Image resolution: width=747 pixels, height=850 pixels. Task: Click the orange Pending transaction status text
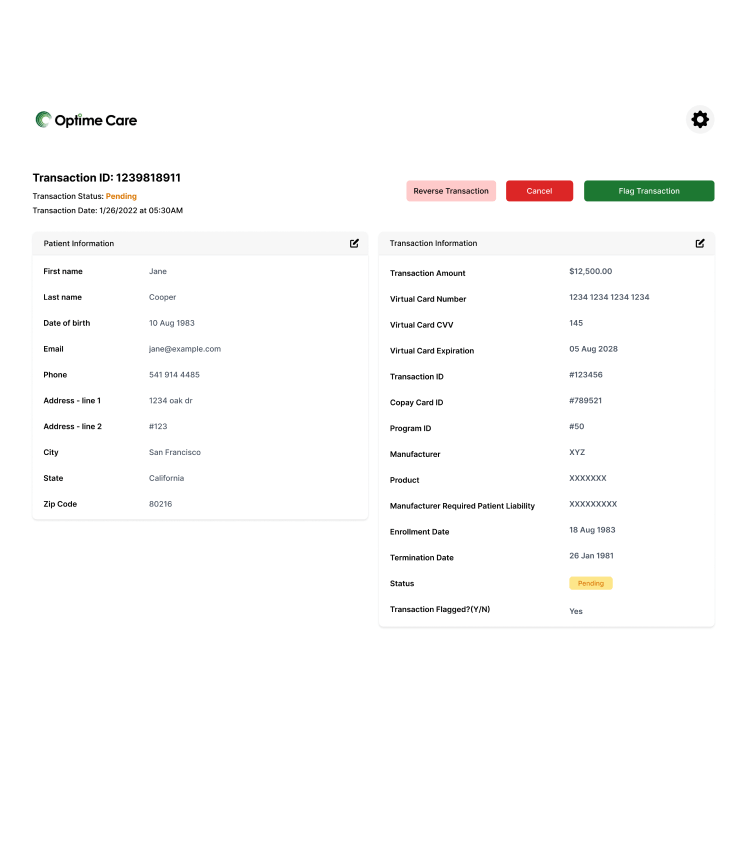pyautogui.click(x=121, y=196)
